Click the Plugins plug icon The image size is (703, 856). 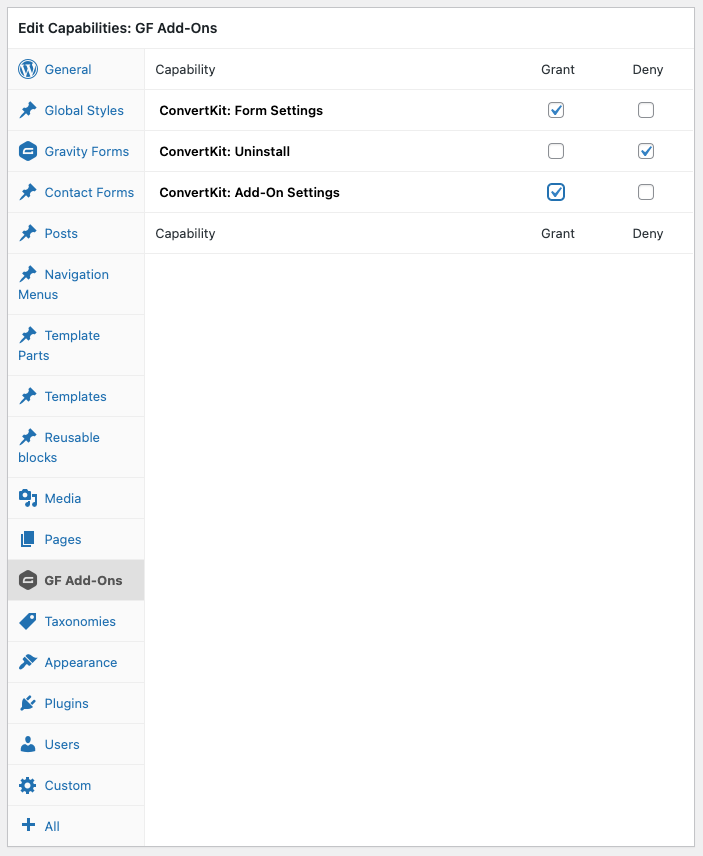28,703
